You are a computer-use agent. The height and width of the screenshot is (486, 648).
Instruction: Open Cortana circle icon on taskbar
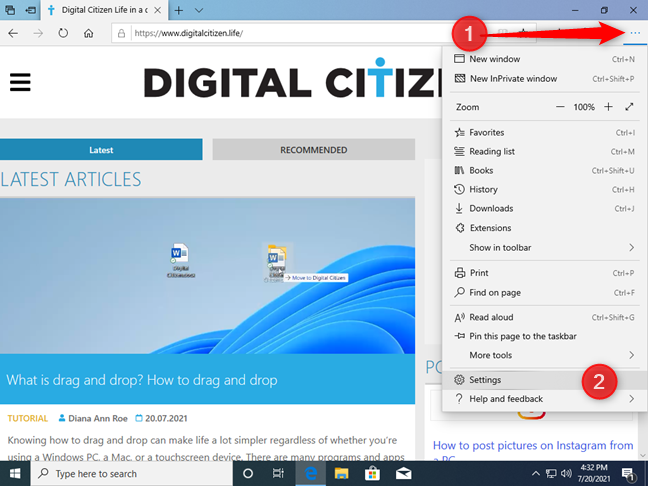[x=248, y=474]
